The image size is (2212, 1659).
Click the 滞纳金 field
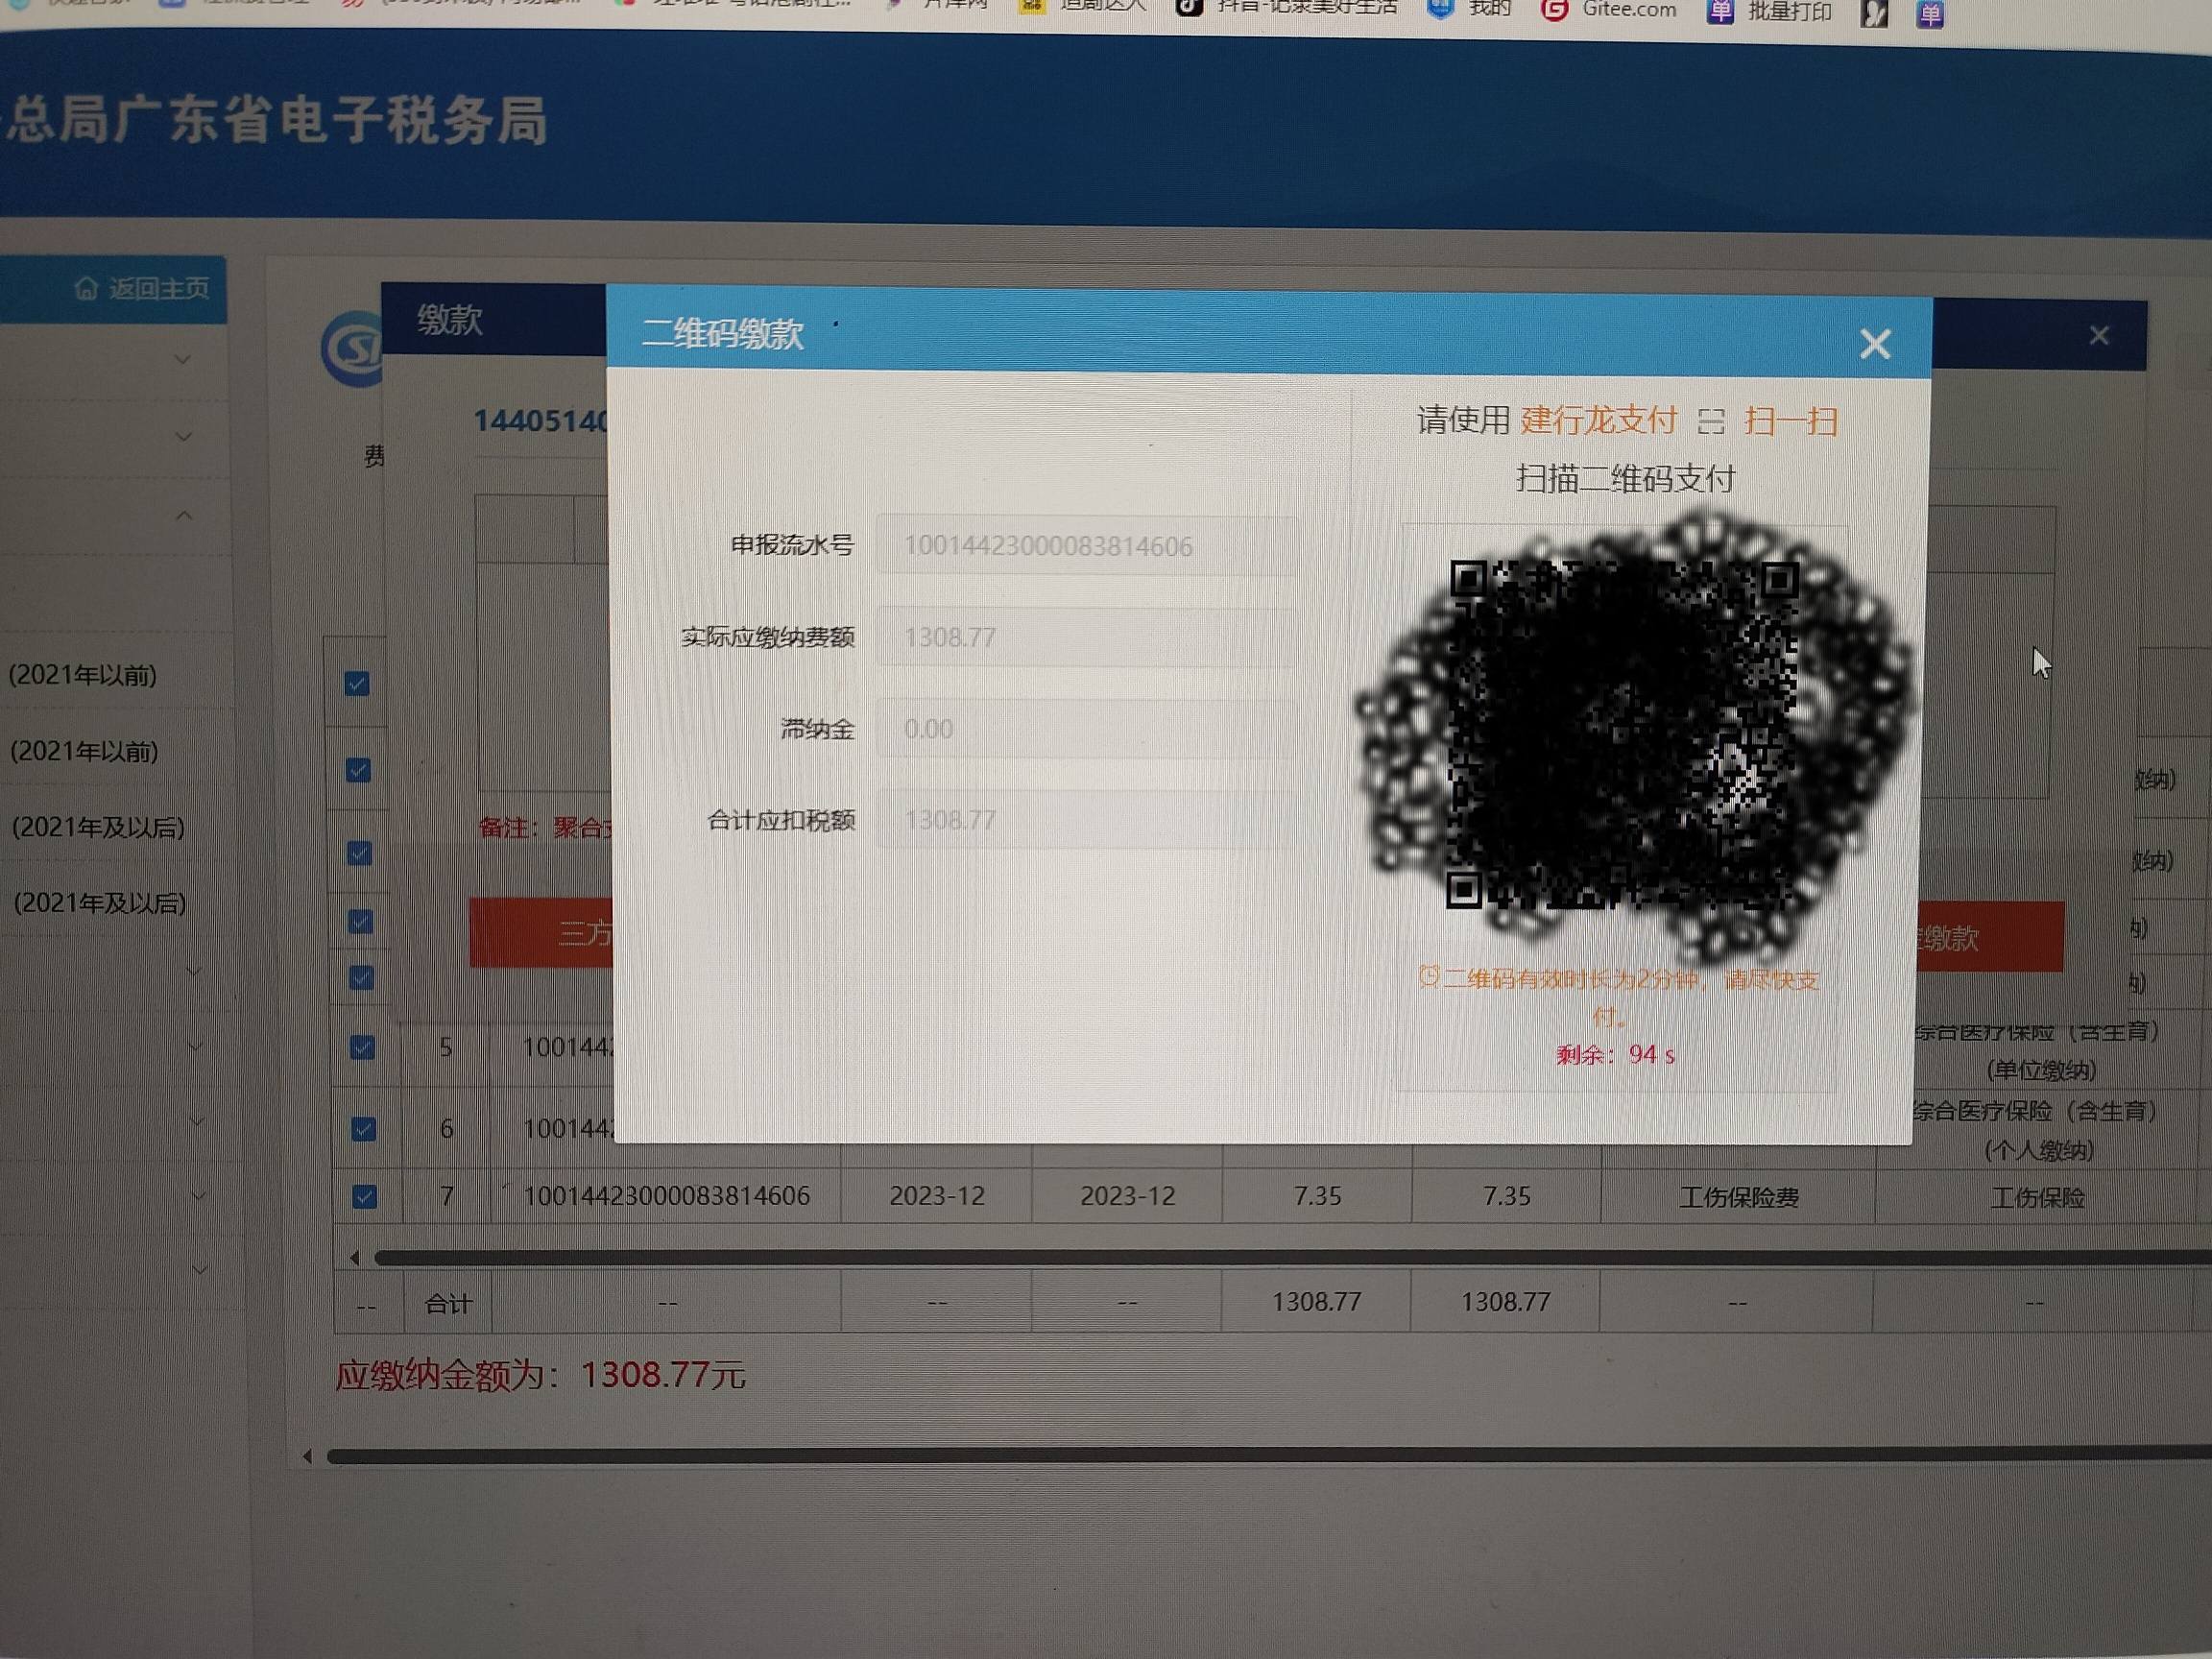click(x=1087, y=728)
